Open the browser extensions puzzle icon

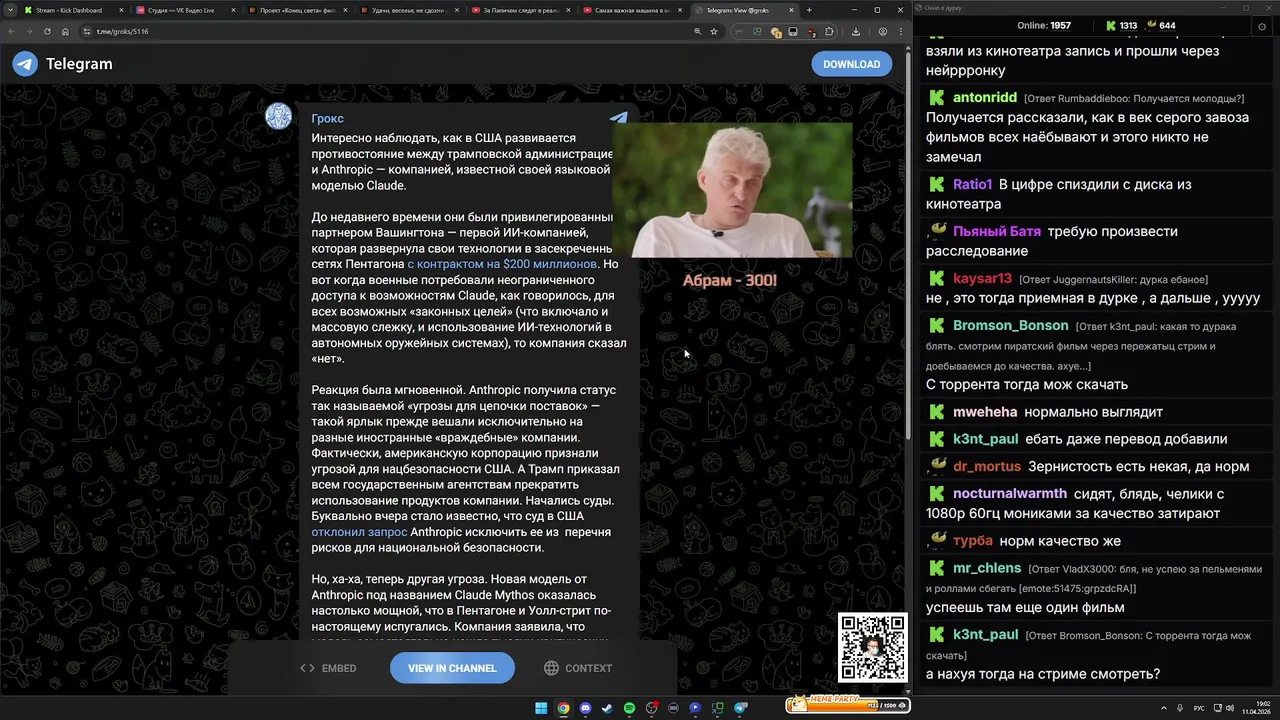[829, 31]
